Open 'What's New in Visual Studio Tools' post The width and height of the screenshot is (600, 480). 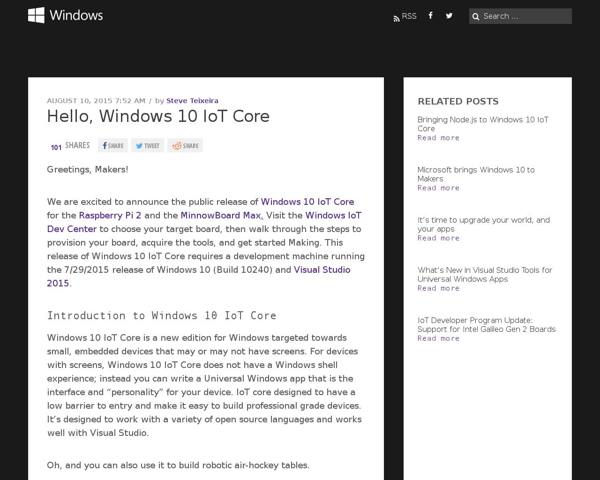coord(486,274)
